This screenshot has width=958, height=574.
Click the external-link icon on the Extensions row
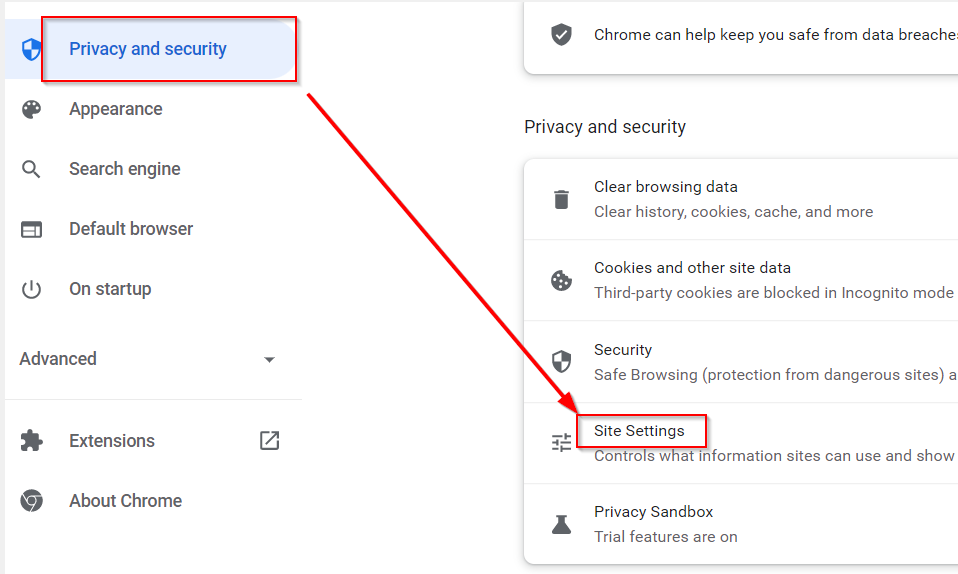coord(269,441)
